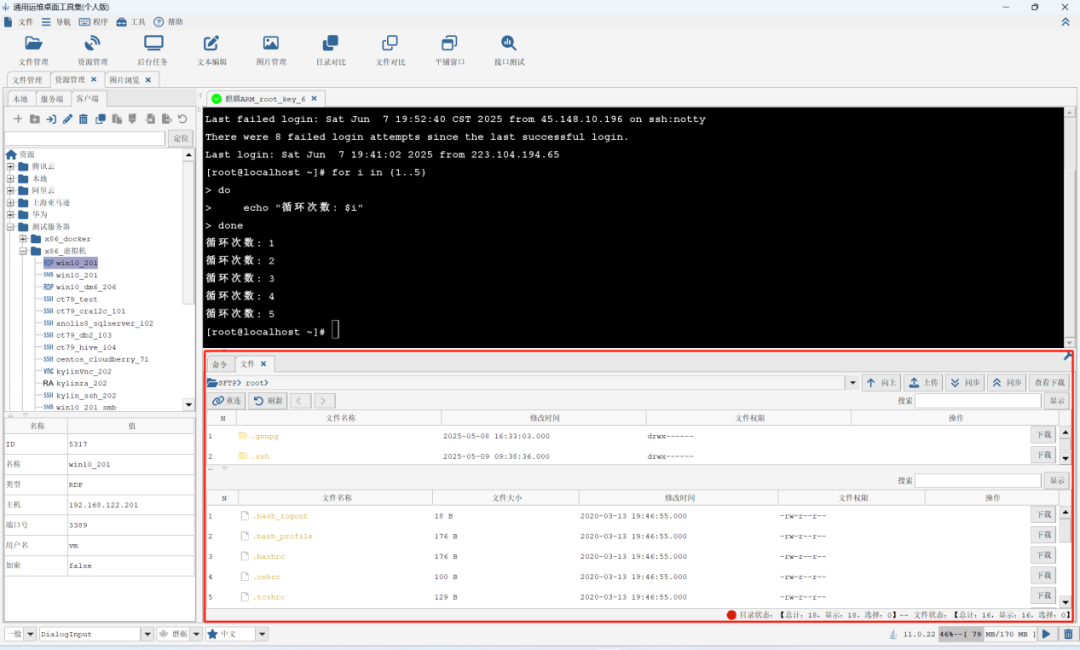This screenshot has height=650, width=1080.
Task: Click 下载 button for .gnupg row
Action: (1044, 434)
